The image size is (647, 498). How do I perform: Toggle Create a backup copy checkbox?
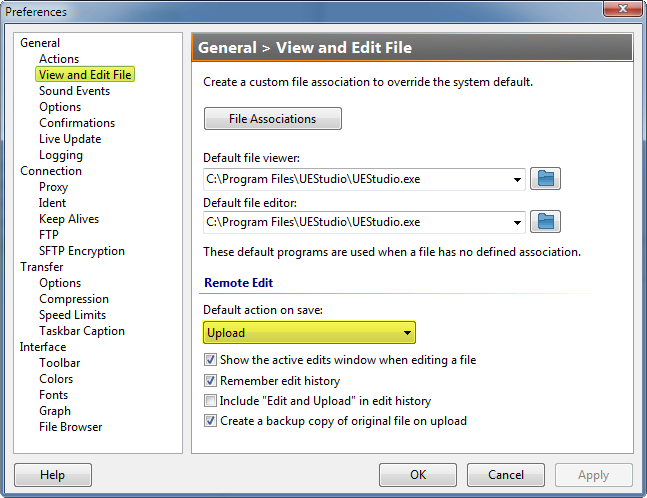(210, 421)
